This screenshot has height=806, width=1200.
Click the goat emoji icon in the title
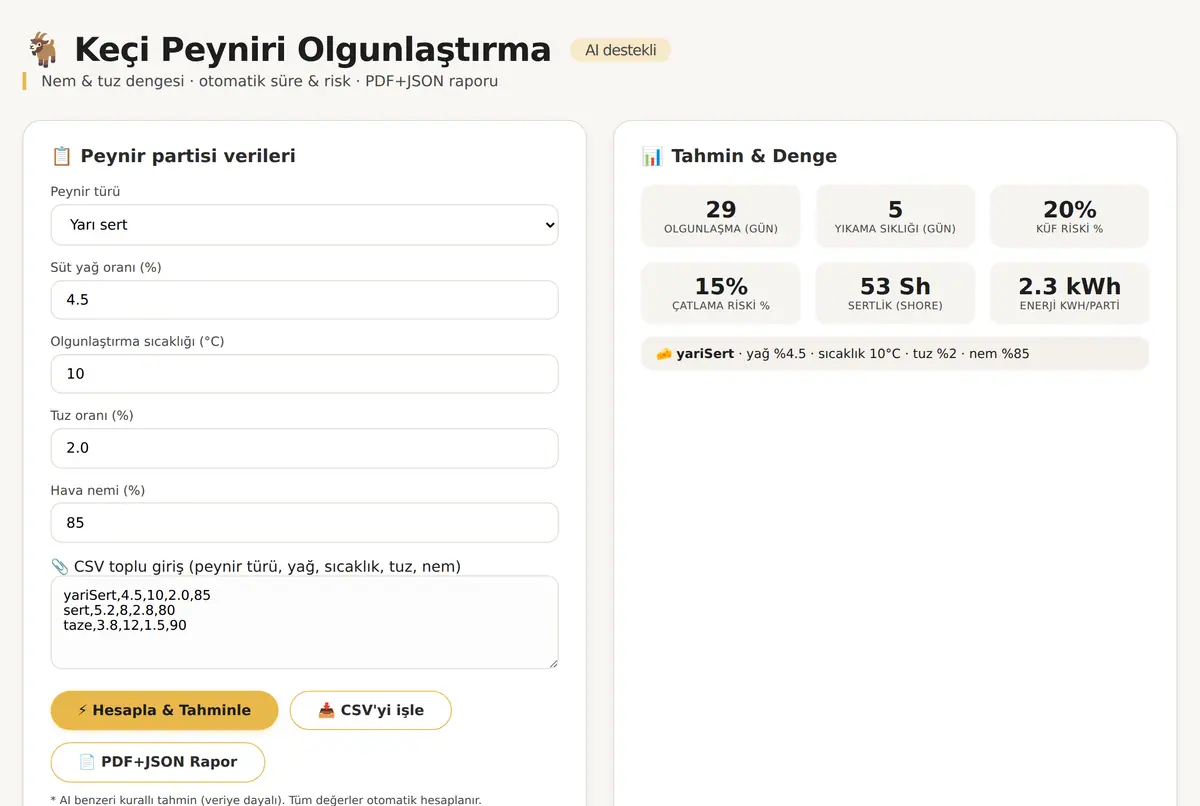tap(43, 49)
